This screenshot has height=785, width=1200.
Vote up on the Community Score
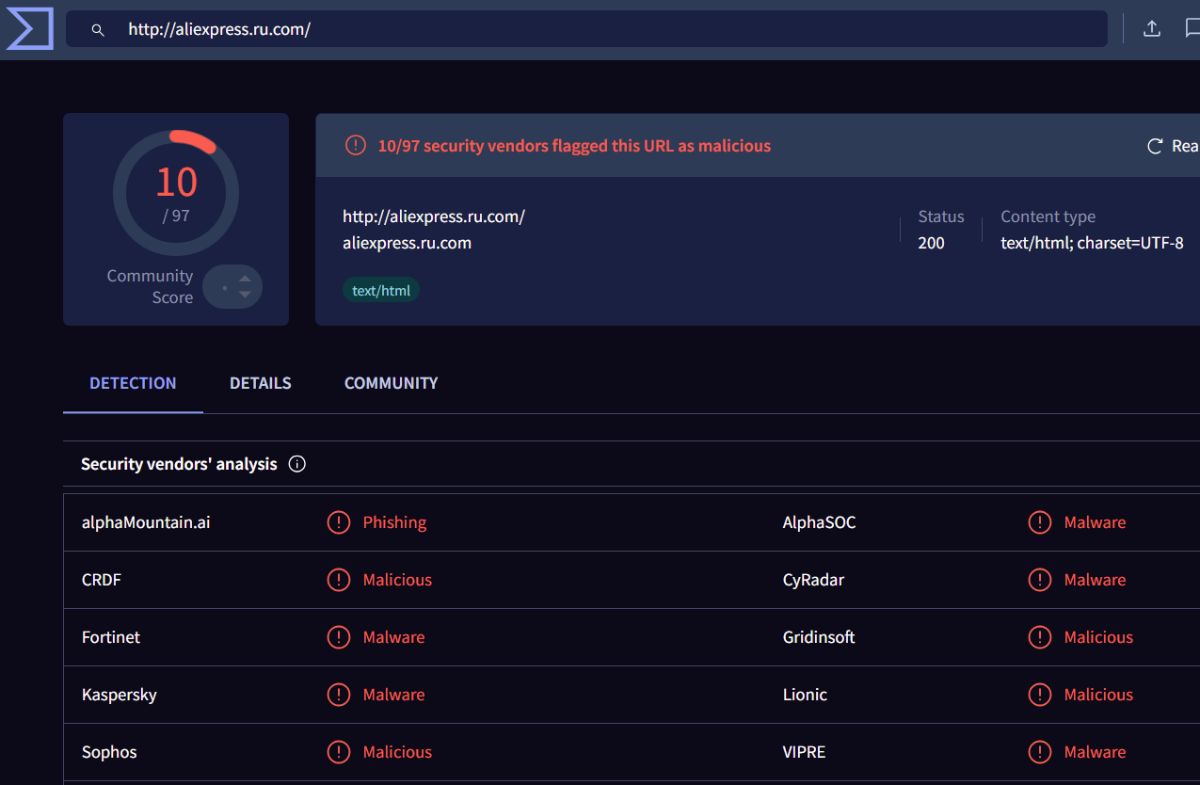point(245,278)
